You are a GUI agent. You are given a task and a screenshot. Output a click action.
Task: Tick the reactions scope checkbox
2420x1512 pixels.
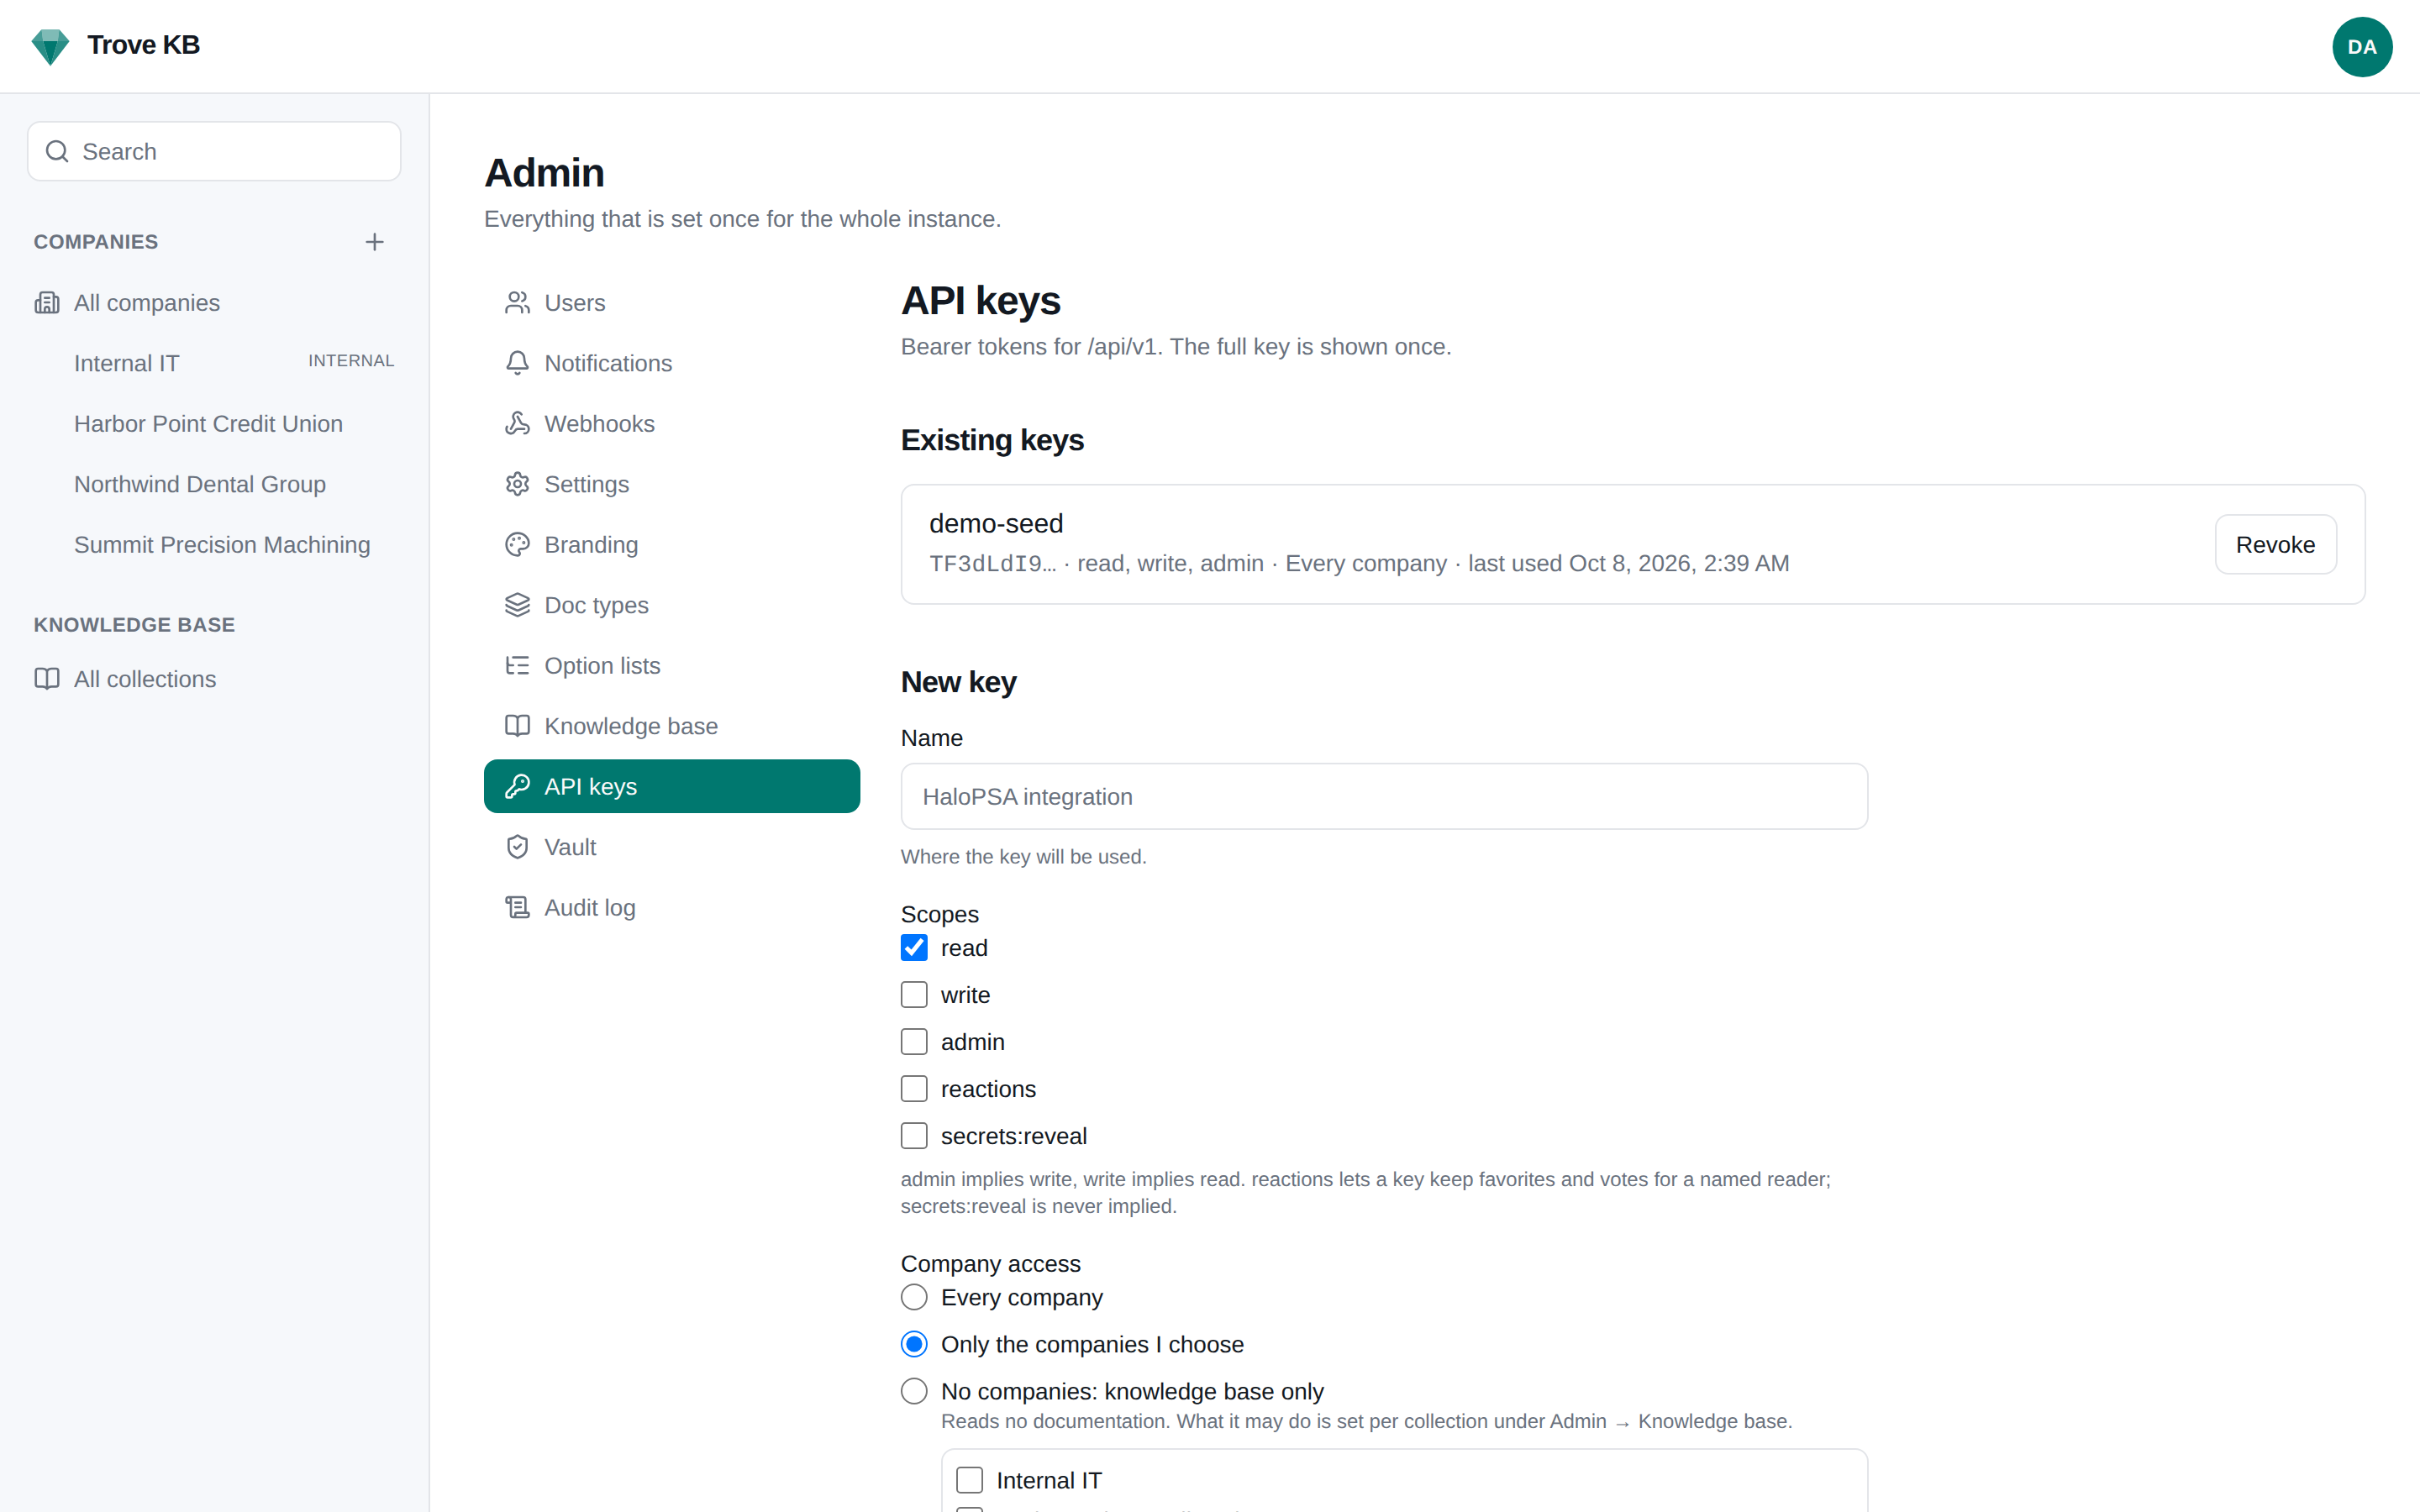tap(914, 1088)
